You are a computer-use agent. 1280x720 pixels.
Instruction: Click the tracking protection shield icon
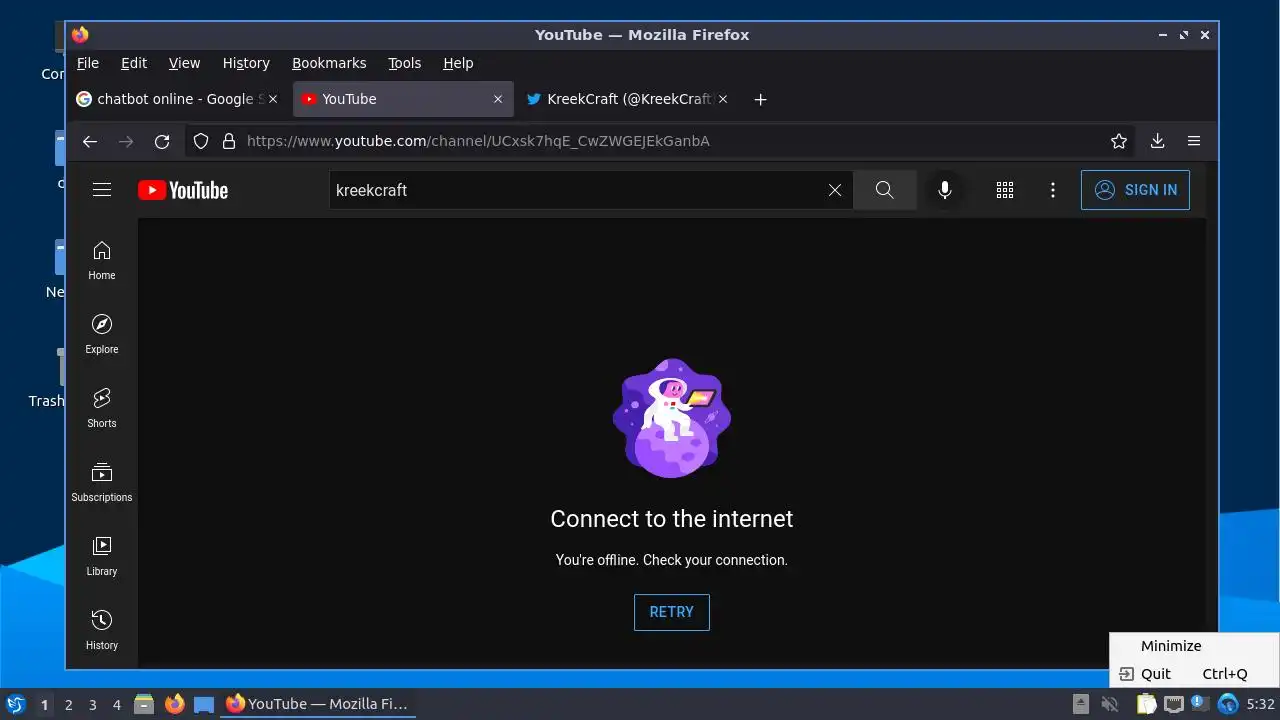click(x=201, y=141)
